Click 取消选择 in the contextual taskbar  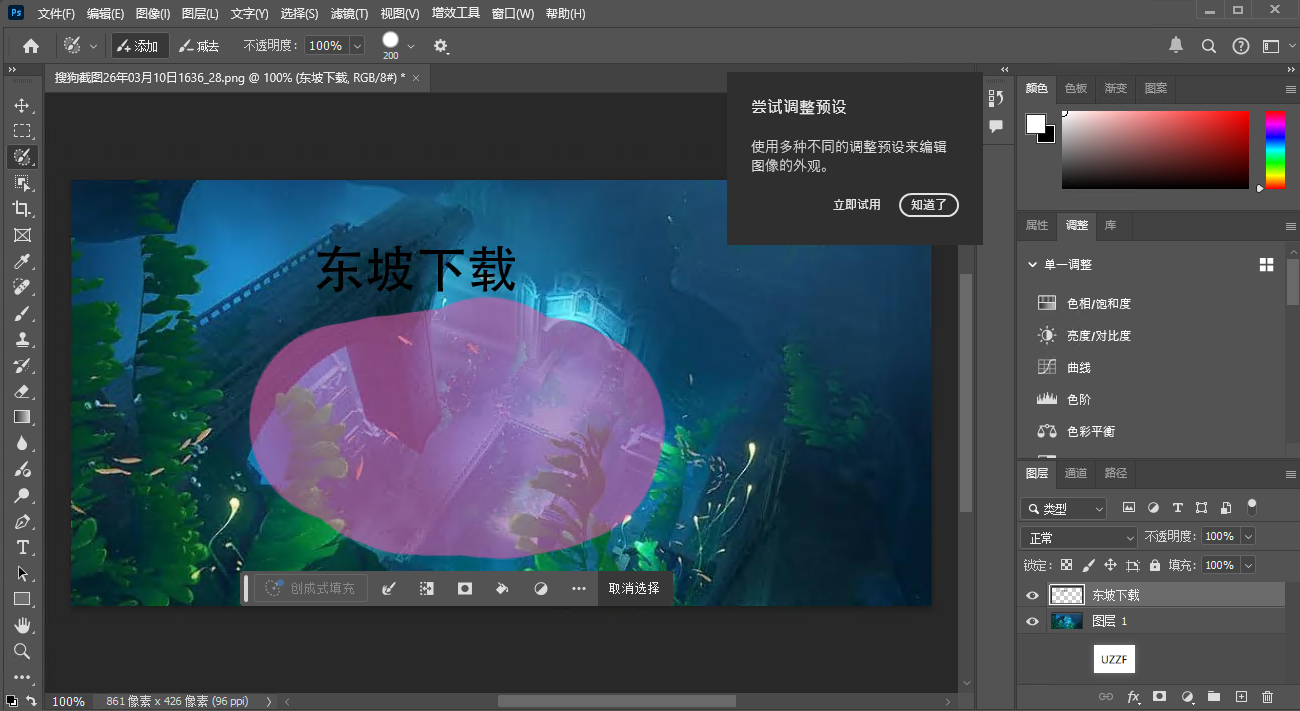[634, 588]
